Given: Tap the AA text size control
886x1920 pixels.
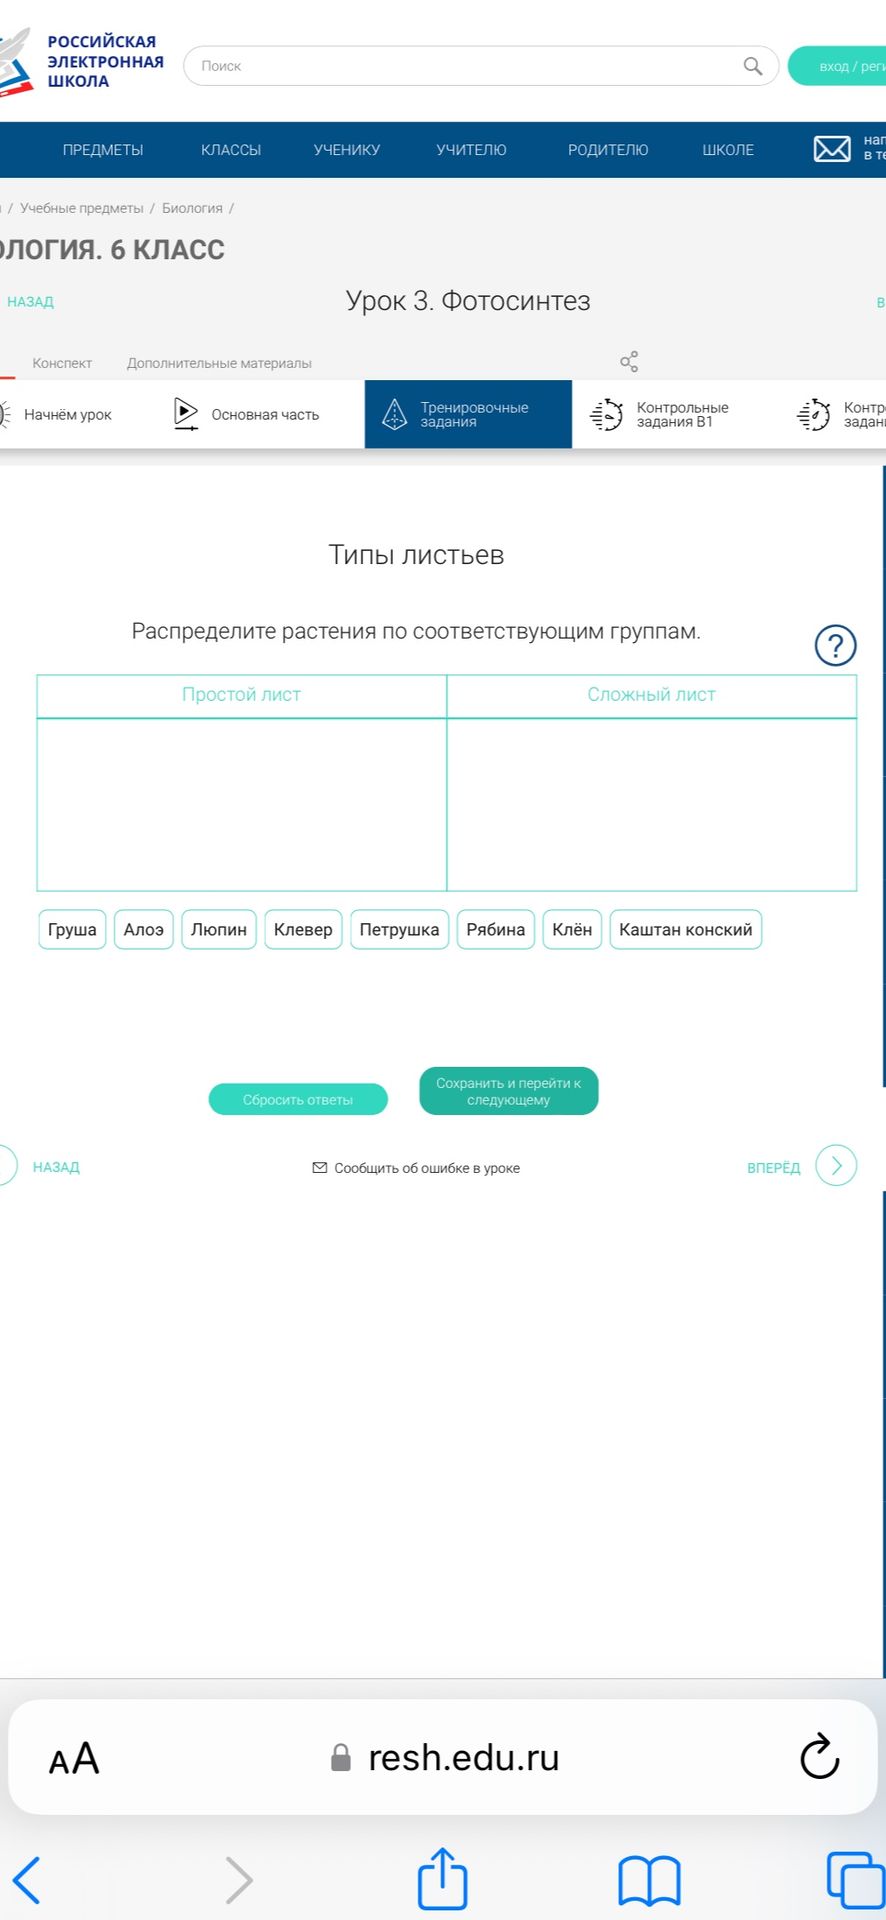Looking at the screenshot, I should coord(74,1758).
